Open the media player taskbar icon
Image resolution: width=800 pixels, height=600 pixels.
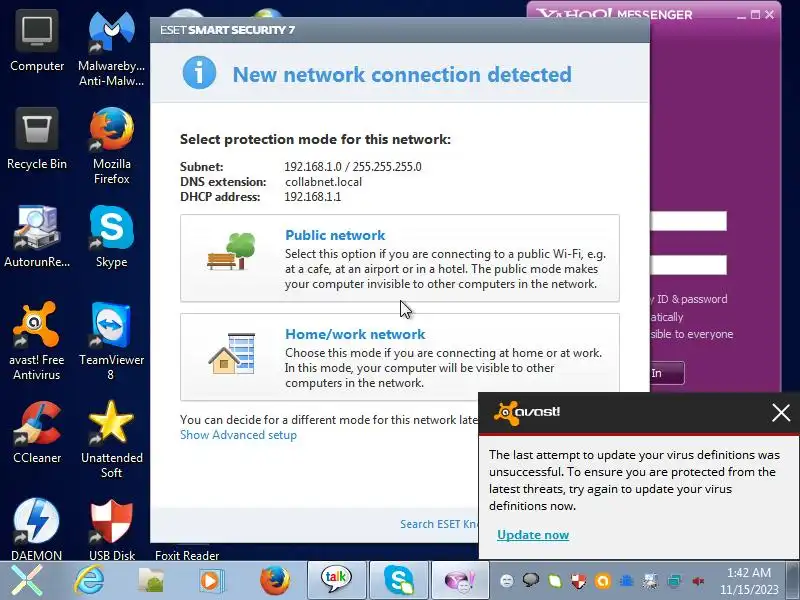210,581
